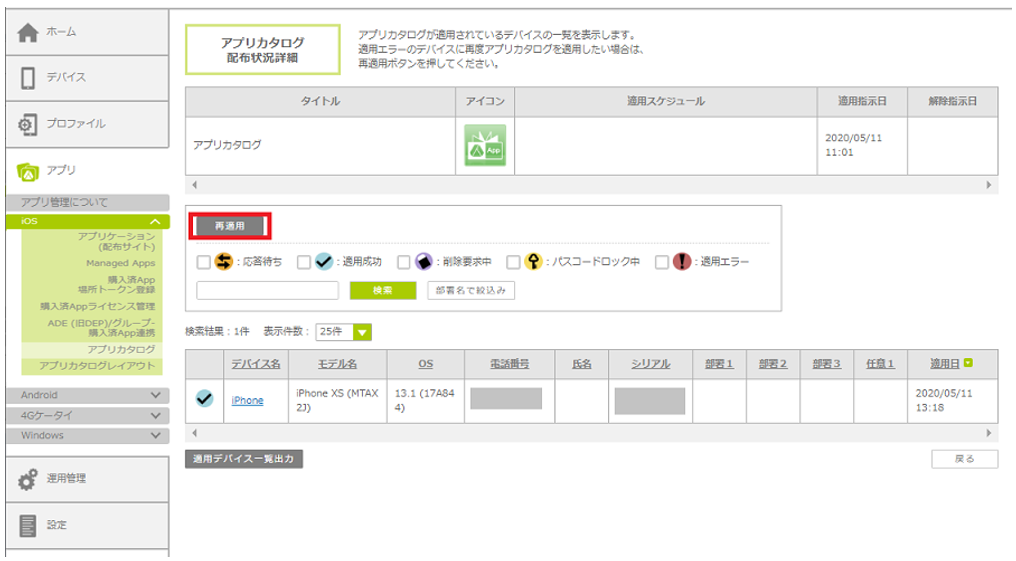Screen dimensions: 1016x561
Task: Open the デバイス phone icon
Action: (28, 78)
